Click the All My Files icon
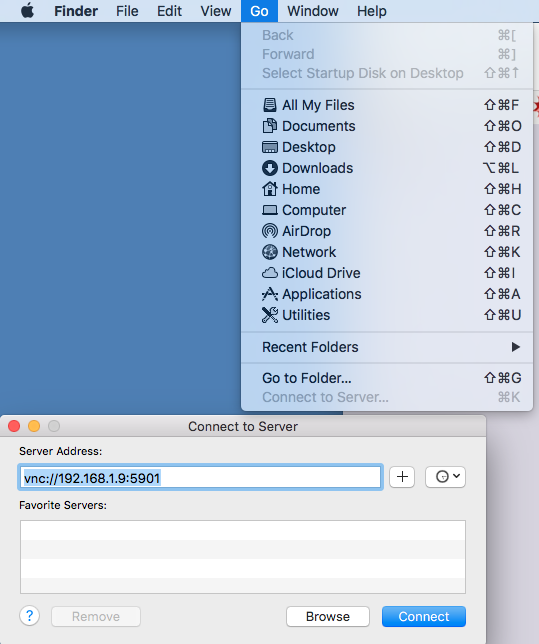Image resolution: width=539 pixels, height=644 pixels. click(x=270, y=105)
